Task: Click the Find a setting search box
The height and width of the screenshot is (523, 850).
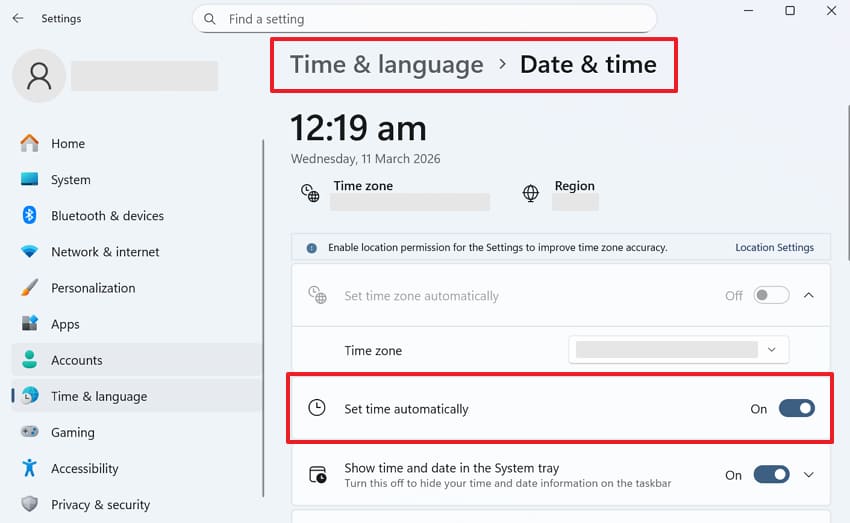Action: pos(424,19)
